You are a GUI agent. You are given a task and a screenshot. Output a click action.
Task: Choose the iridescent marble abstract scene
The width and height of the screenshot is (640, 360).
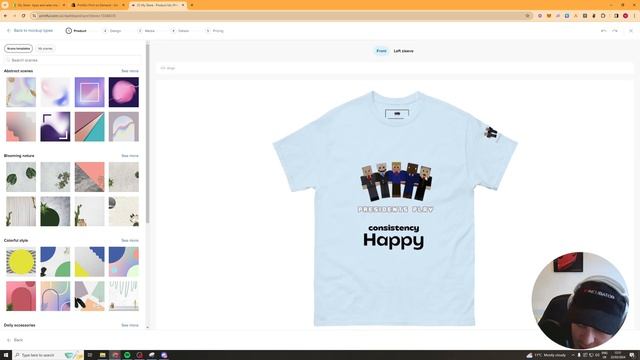click(x=21, y=92)
